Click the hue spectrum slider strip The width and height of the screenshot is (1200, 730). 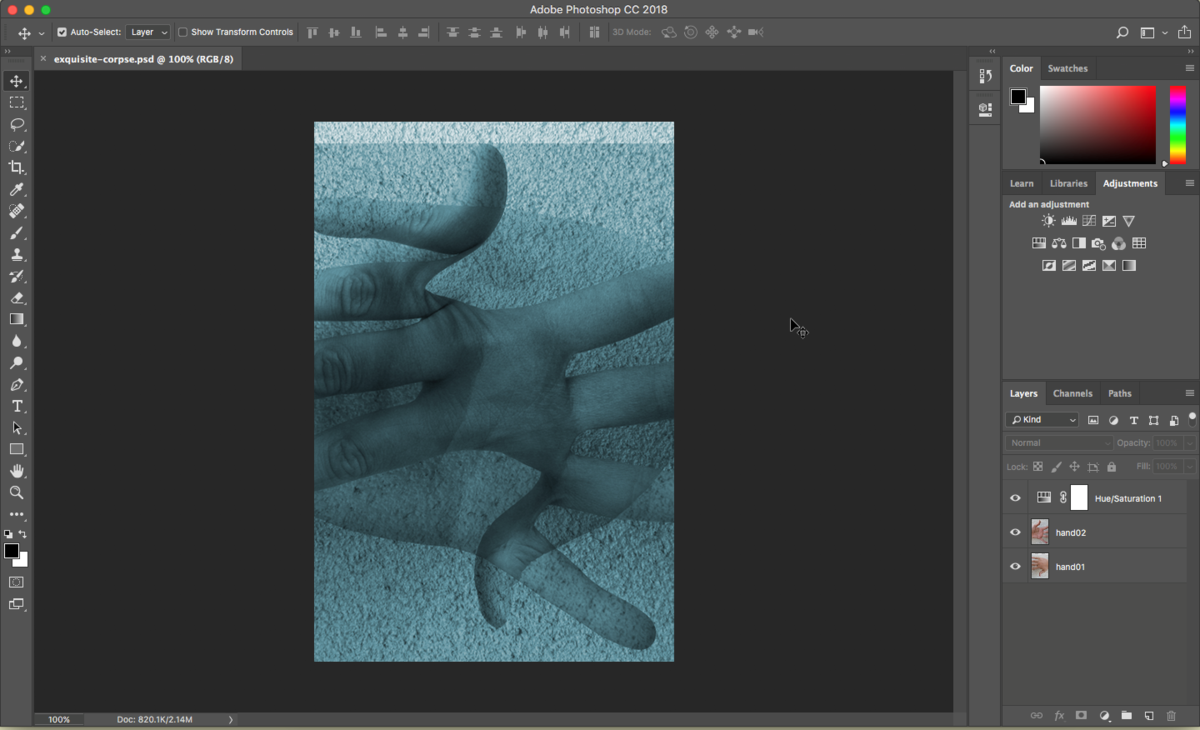(x=1177, y=124)
